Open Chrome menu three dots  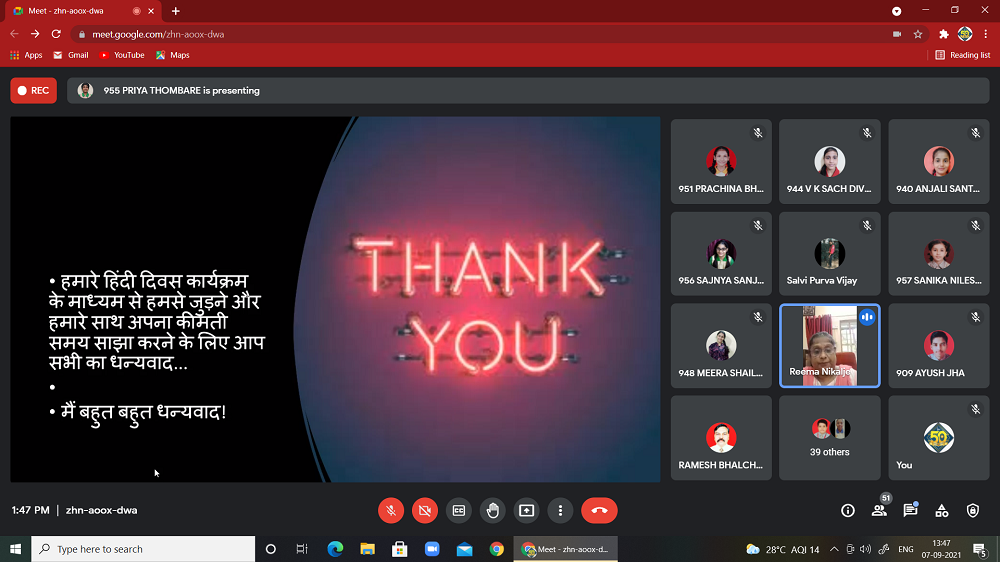pyautogui.click(x=986, y=34)
